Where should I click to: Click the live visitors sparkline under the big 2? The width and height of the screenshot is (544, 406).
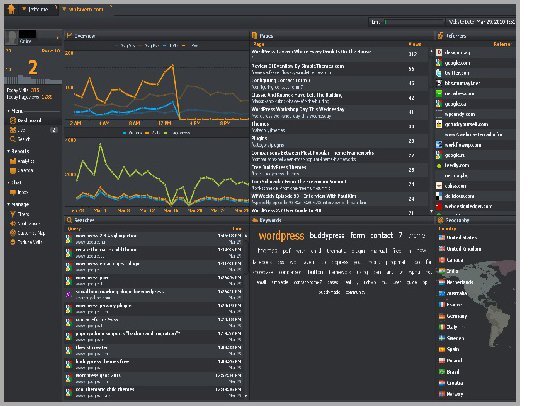pos(33,79)
